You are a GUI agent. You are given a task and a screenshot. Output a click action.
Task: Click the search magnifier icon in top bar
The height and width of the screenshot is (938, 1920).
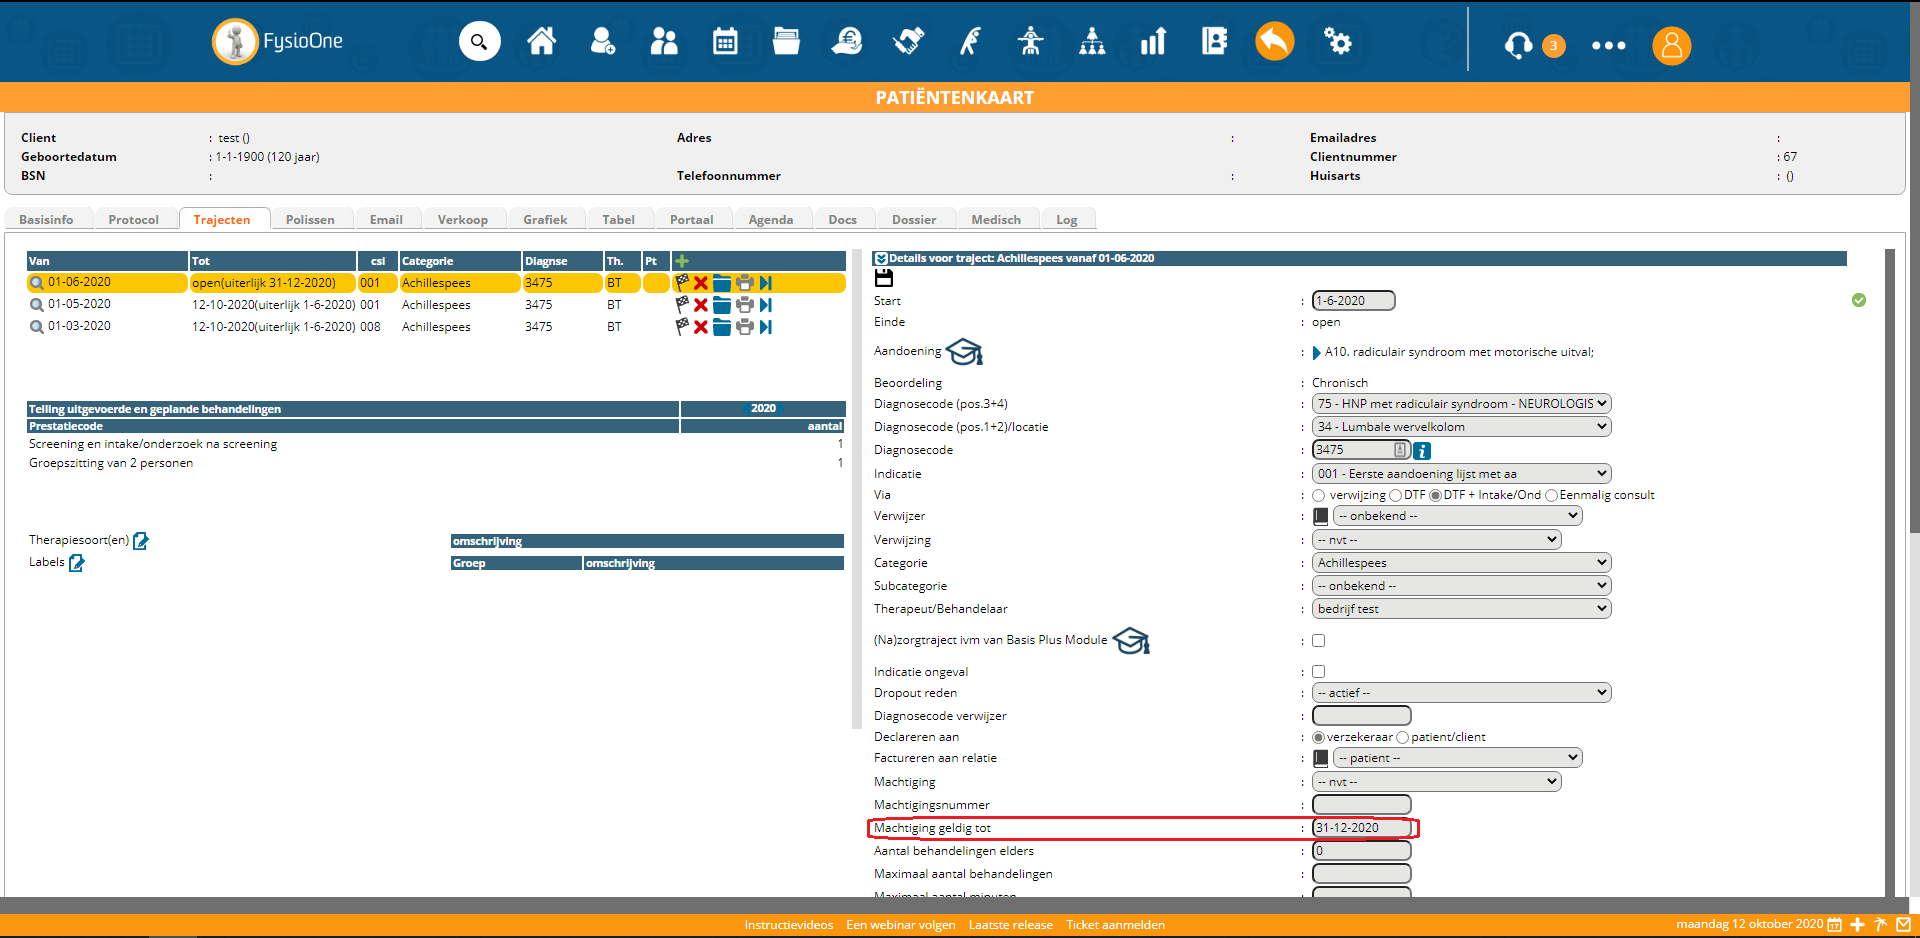pyautogui.click(x=479, y=42)
